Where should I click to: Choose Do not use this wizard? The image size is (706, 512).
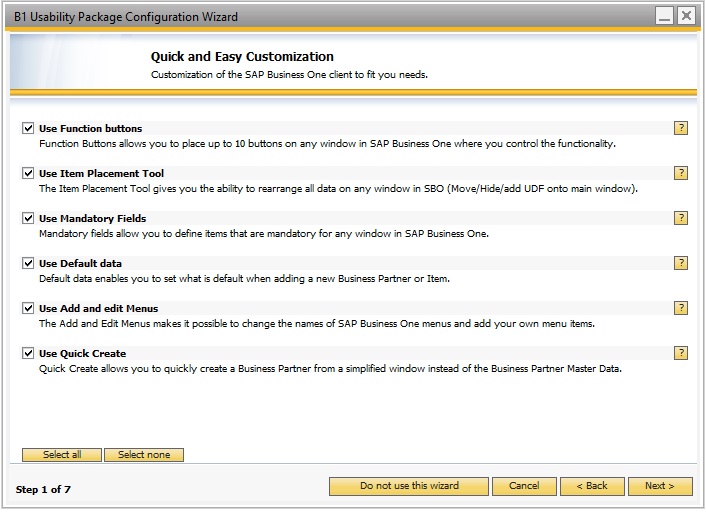[409, 486]
